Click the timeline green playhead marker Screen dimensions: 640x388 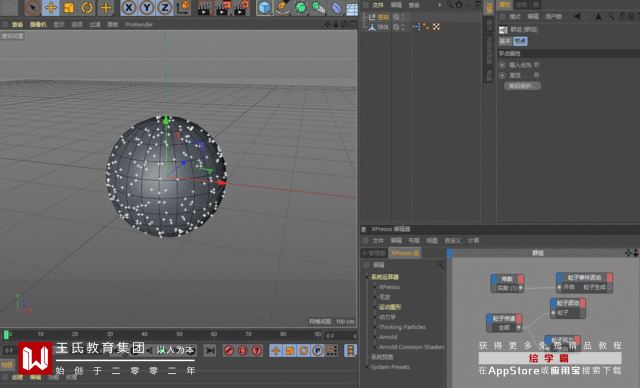click(6, 335)
